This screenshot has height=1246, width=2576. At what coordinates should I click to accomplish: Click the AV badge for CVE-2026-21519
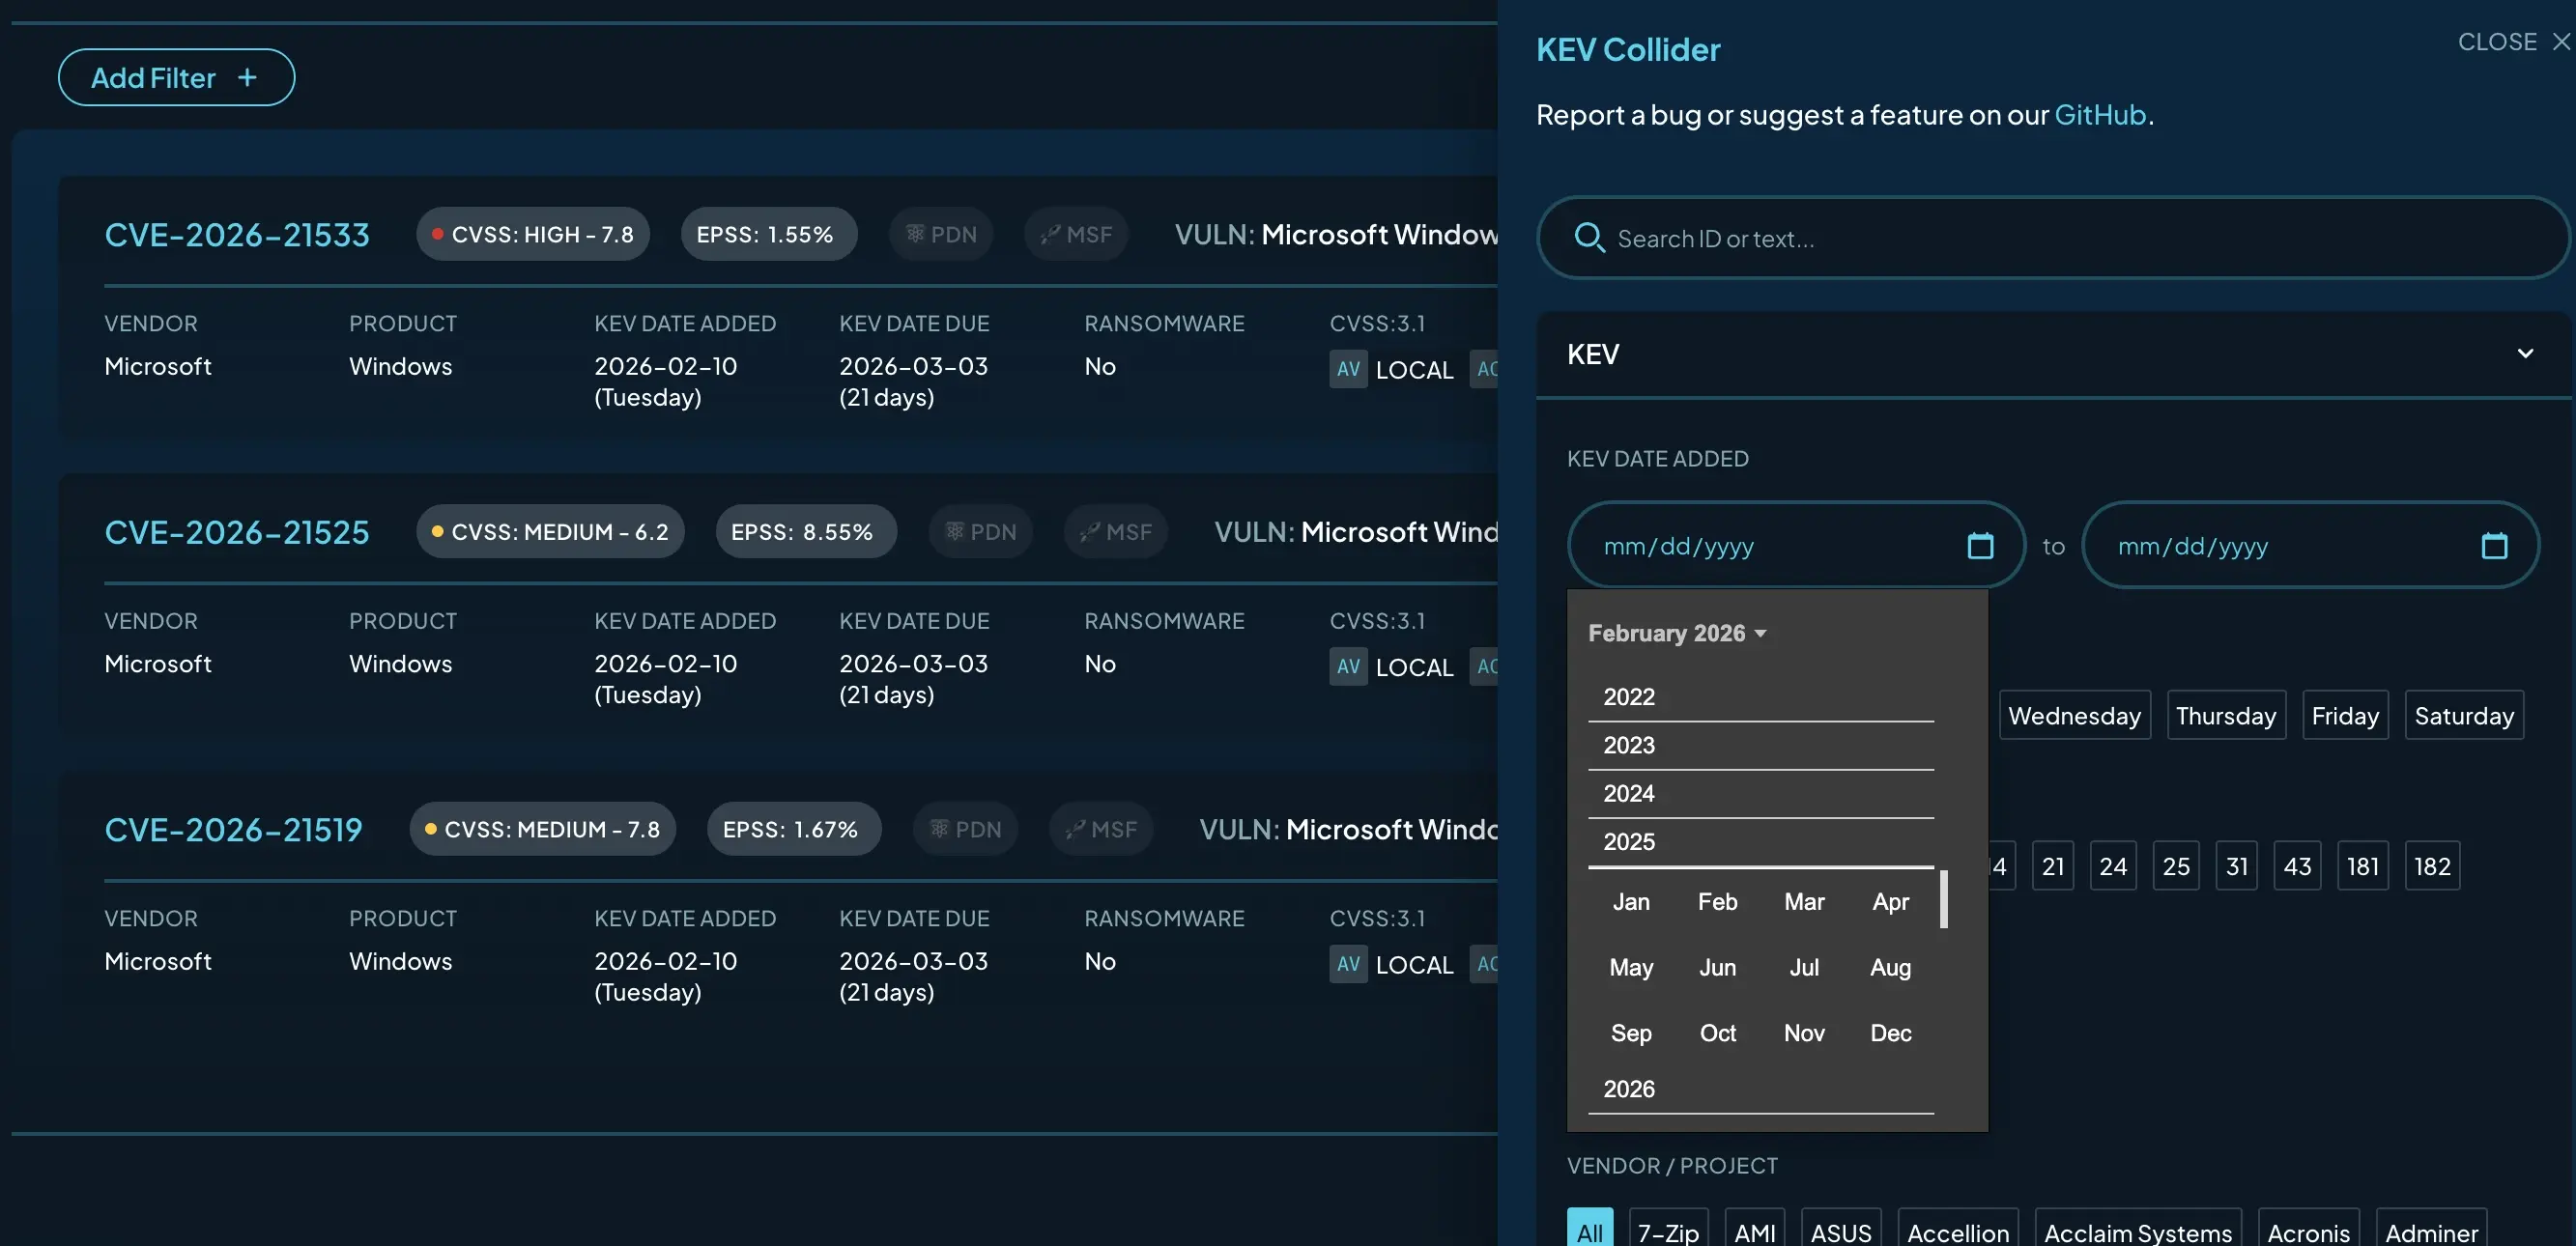[1347, 964]
